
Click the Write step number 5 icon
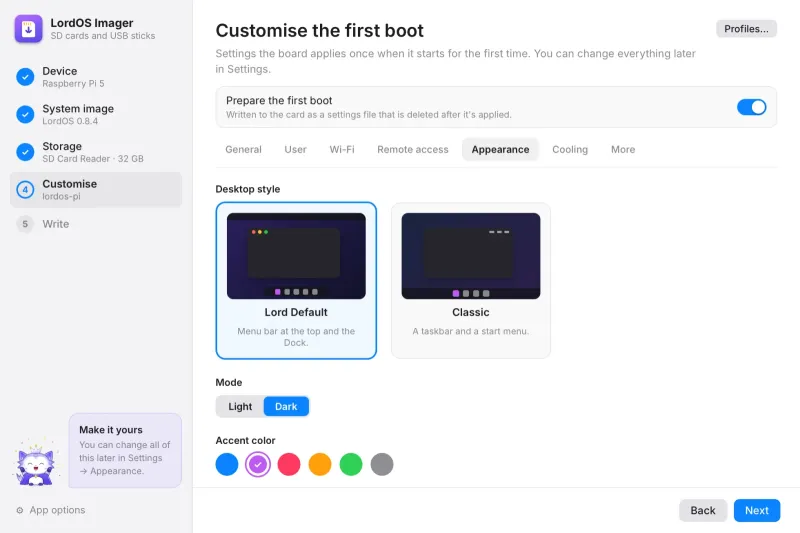[25, 224]
